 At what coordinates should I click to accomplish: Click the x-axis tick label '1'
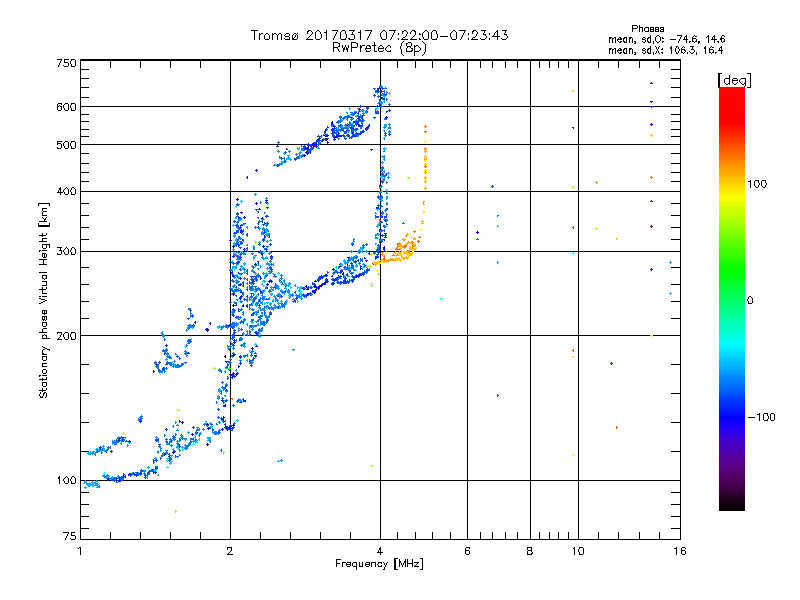[x=80, y=551]
